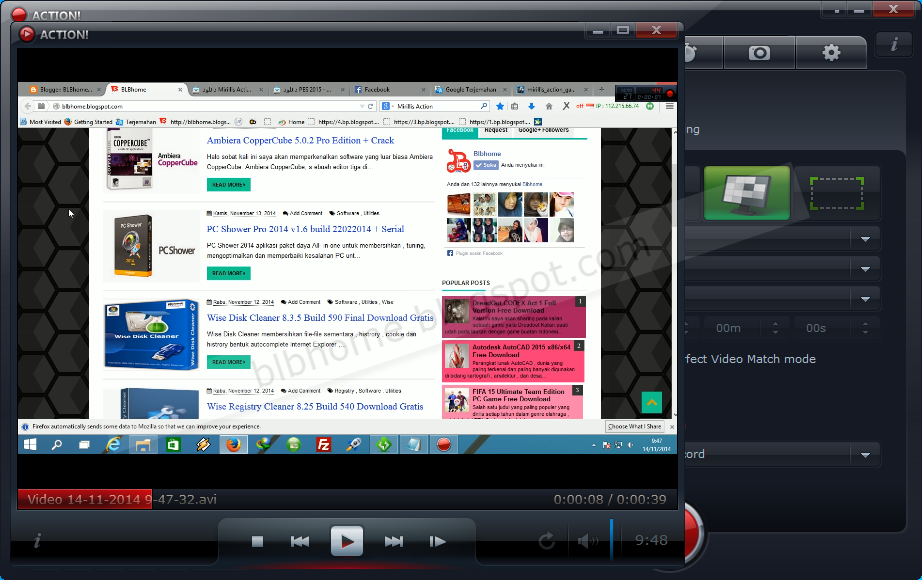The image size is (922, 580).
Task: Skip to the next video with skip-forward icon
Action: tap(393, 541)
